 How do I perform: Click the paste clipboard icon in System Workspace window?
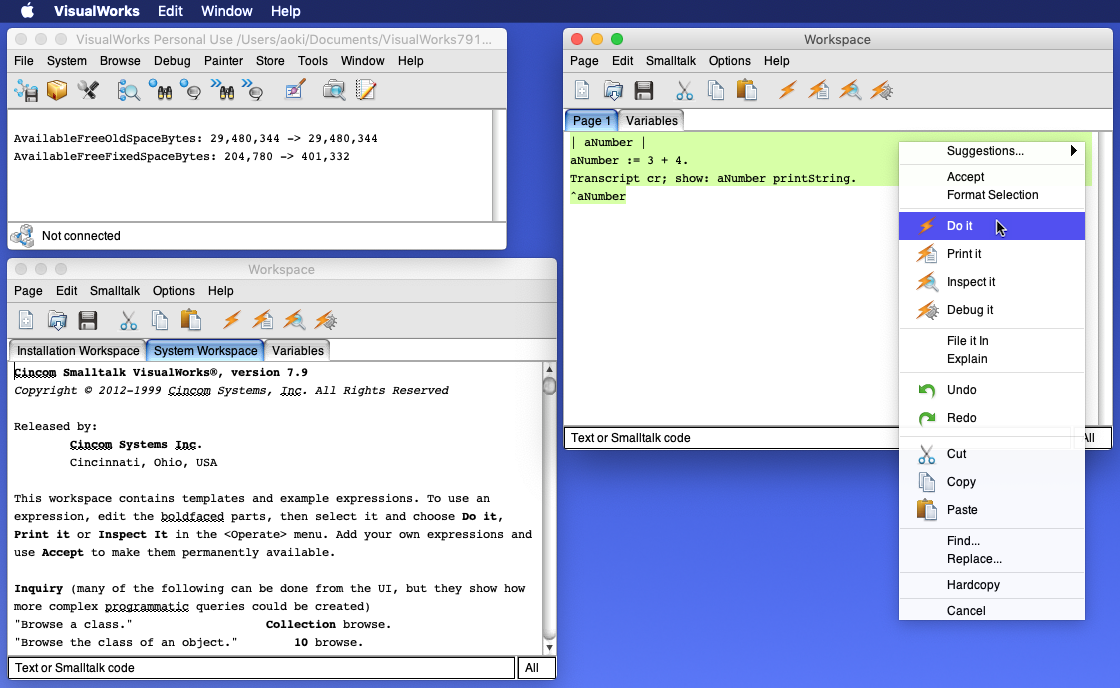click(x=191, y=321)
